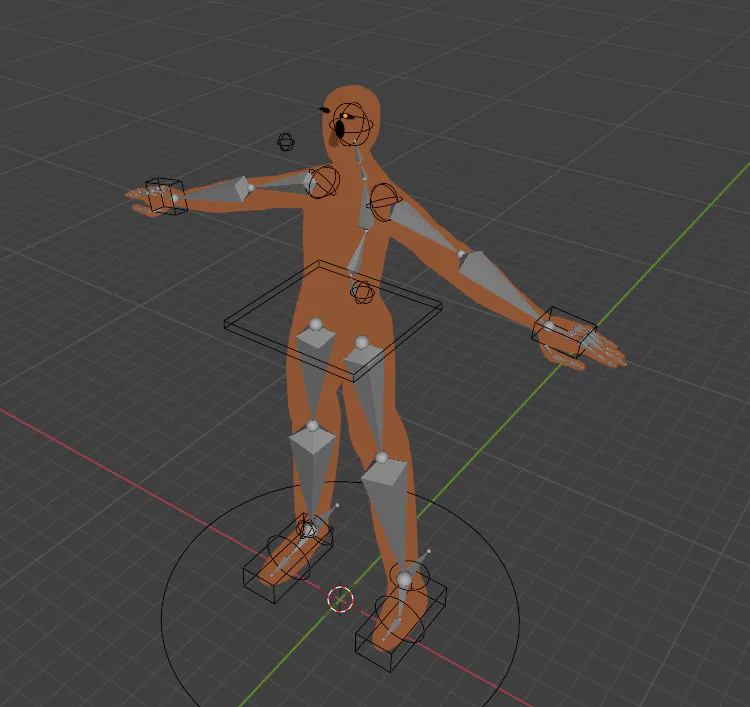750x707 pixels.
Task: Click the farther leg hip joint sphere
Action: click(315, 325)
